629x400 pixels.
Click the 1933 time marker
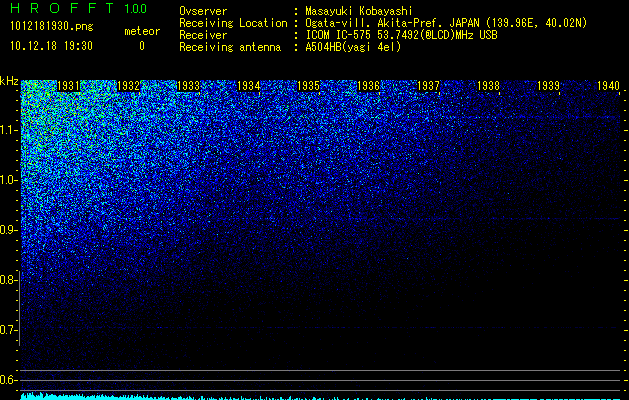pyautogui.click(x=189, y=86)
